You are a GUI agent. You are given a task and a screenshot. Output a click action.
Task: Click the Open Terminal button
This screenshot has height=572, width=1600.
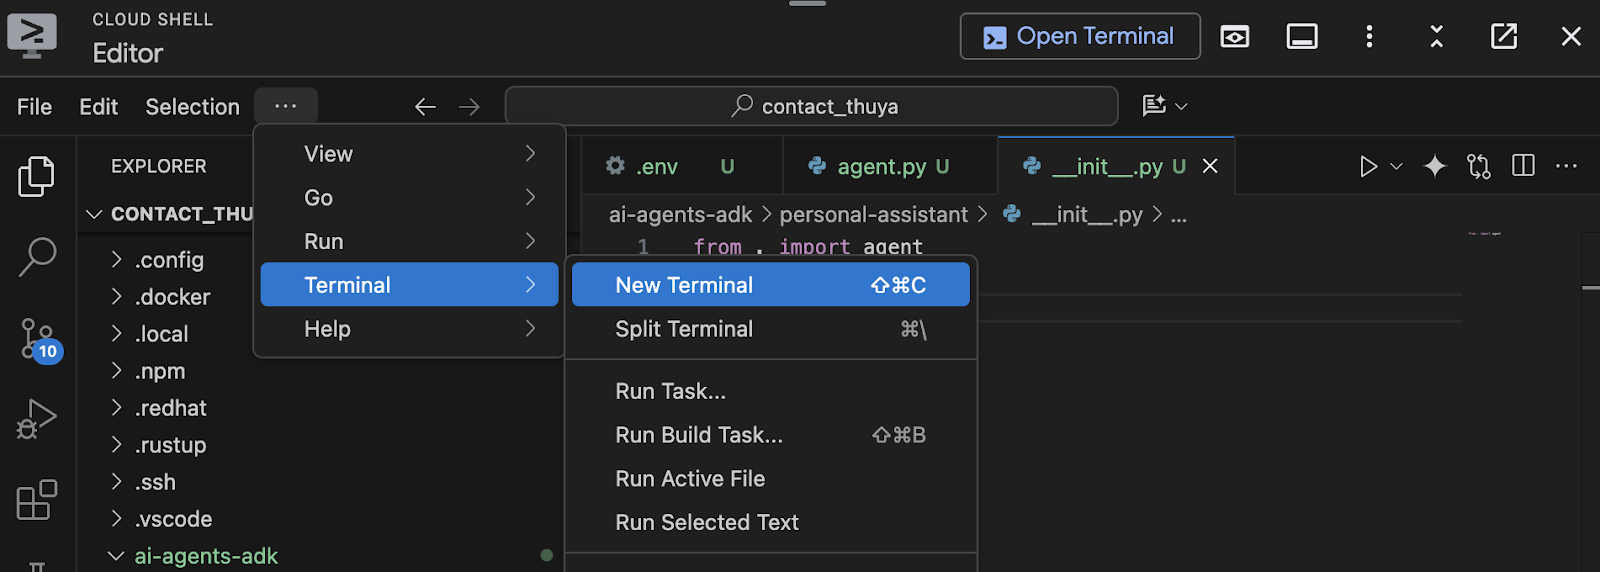[1080, 37]
